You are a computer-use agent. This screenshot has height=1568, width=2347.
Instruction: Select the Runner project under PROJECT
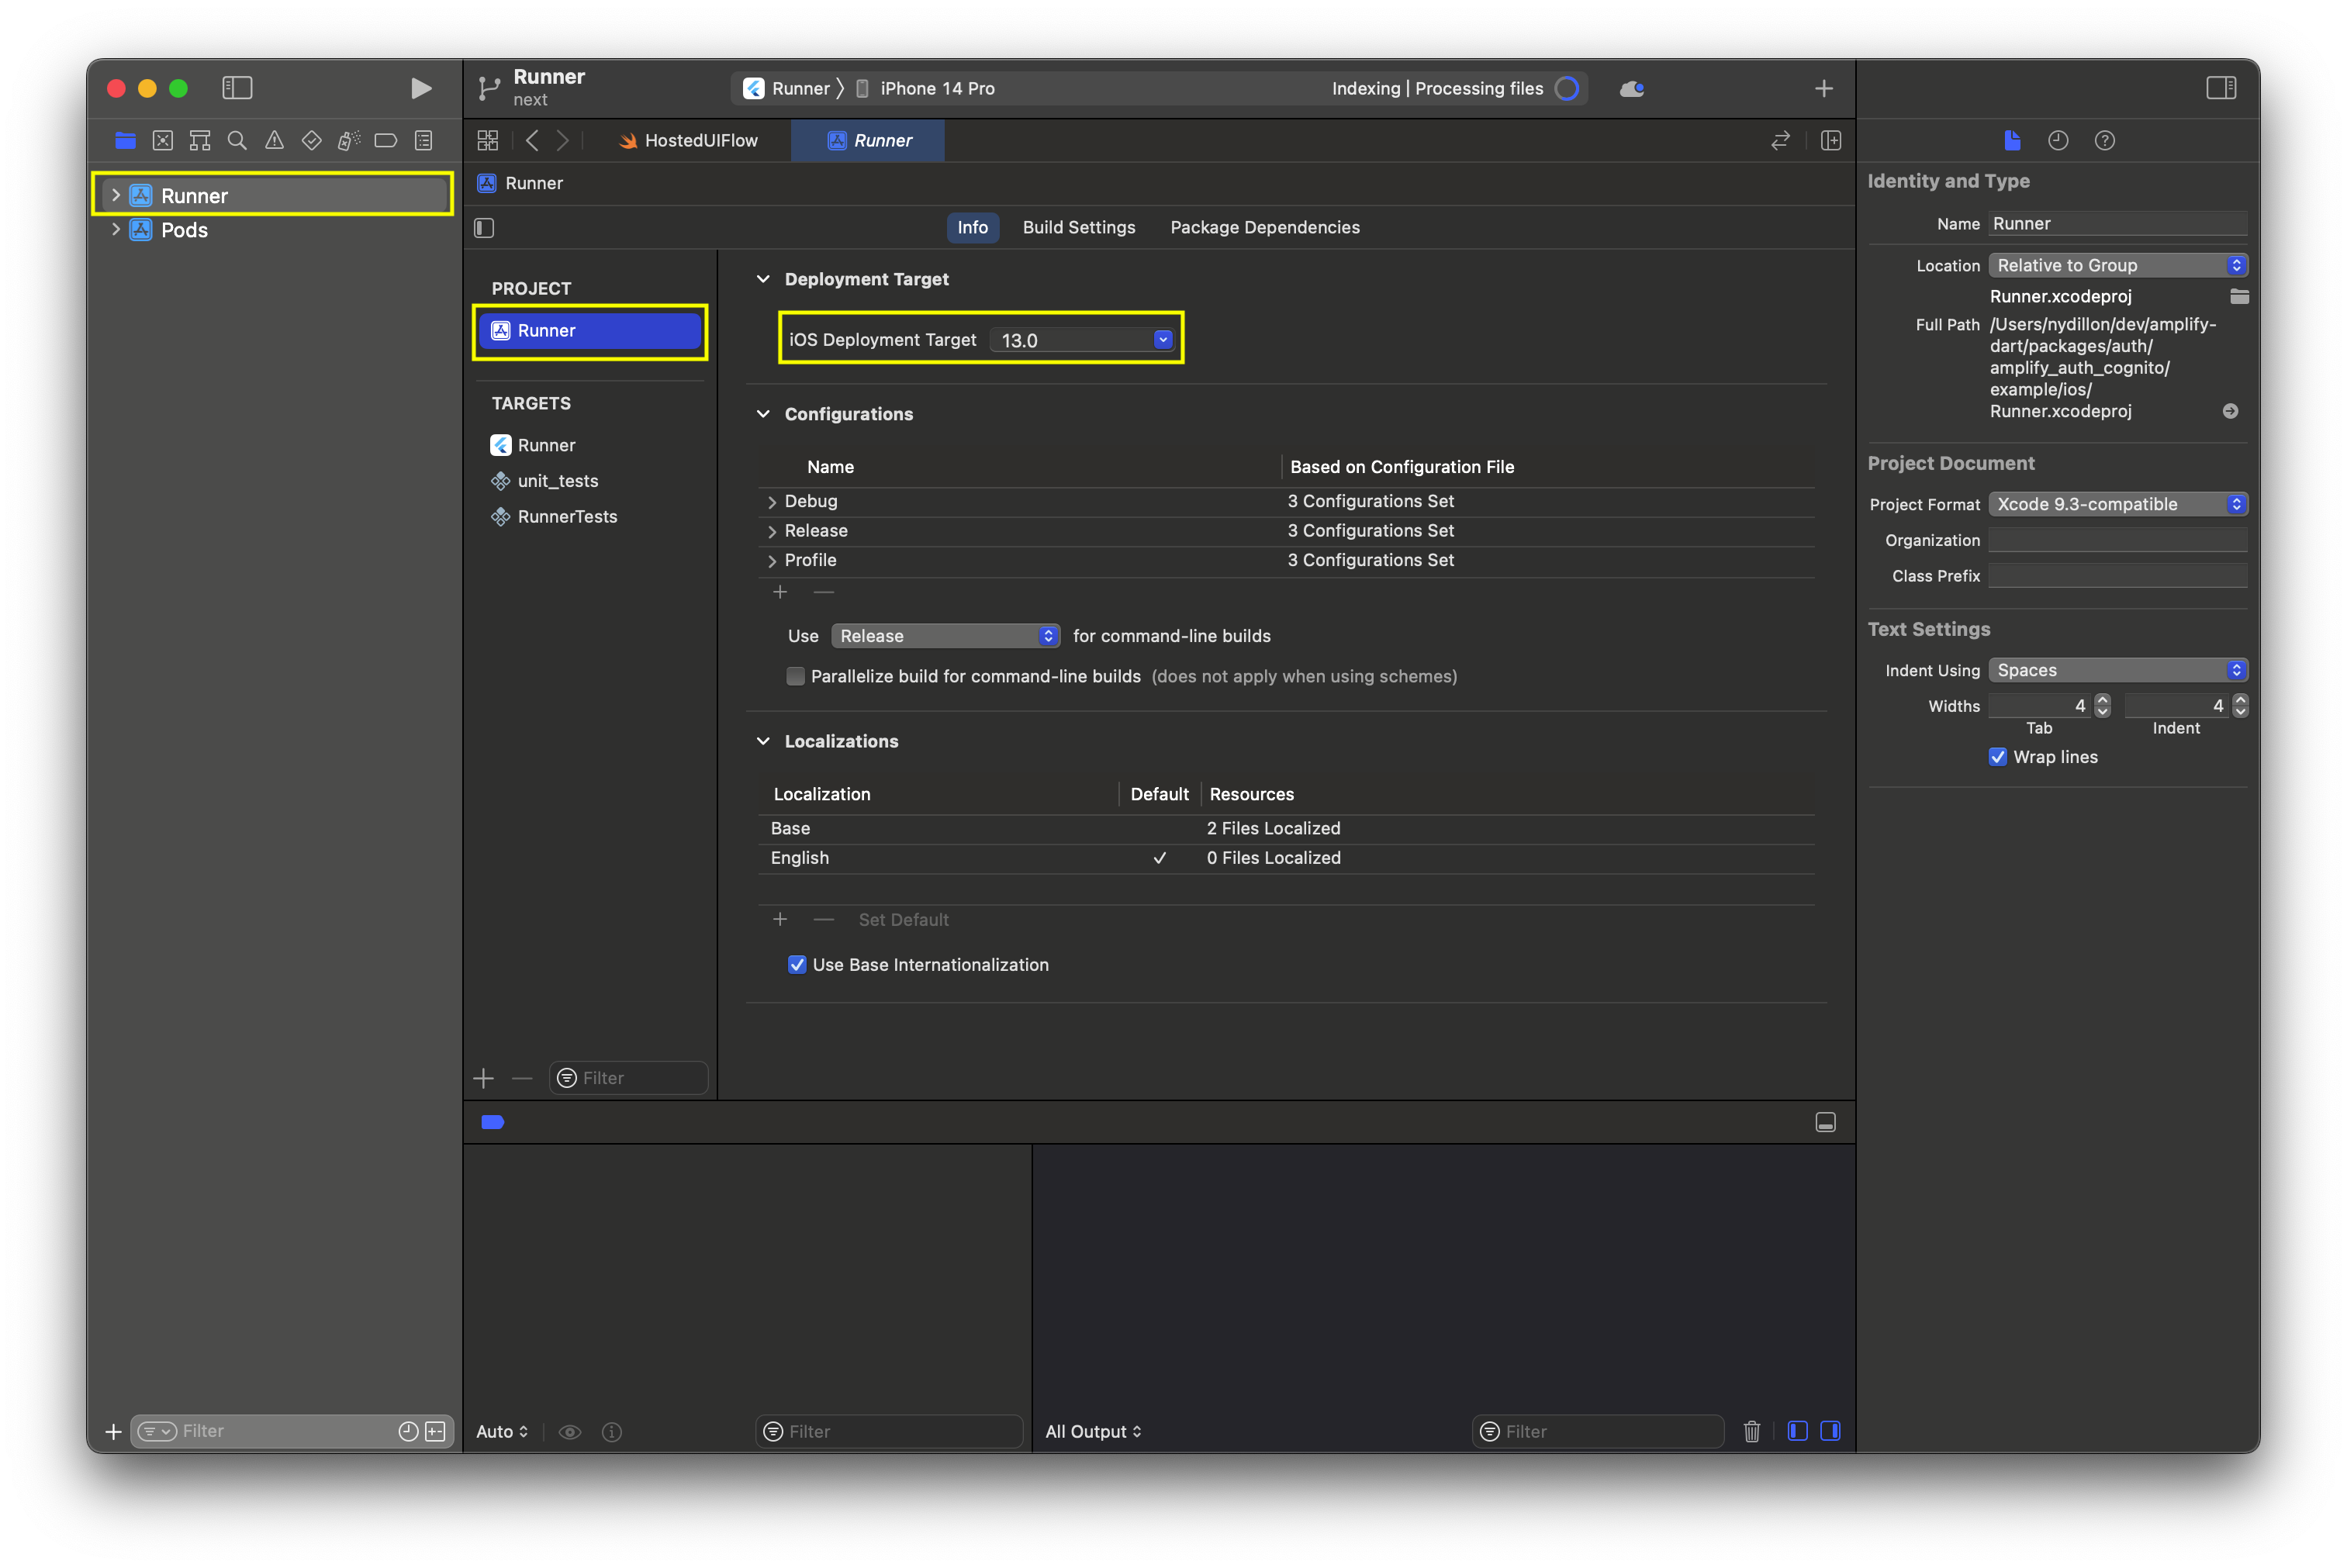coord(590,330)
